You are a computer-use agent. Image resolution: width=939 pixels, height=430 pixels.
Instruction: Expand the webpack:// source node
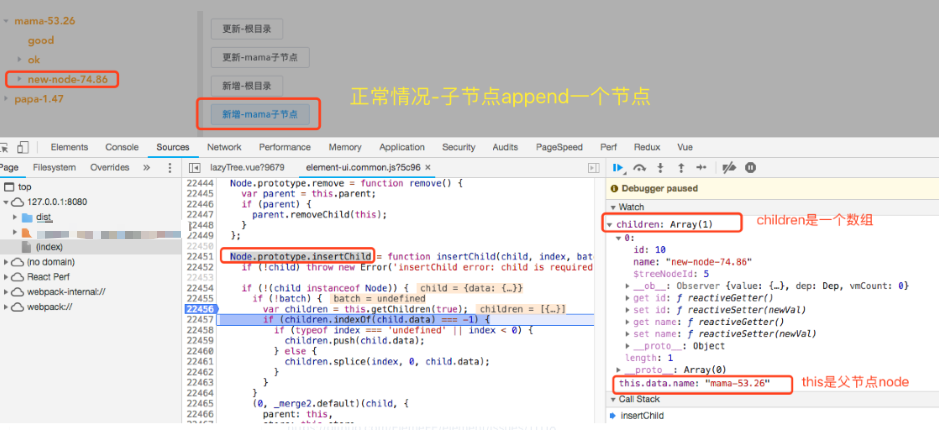(5, 307)
